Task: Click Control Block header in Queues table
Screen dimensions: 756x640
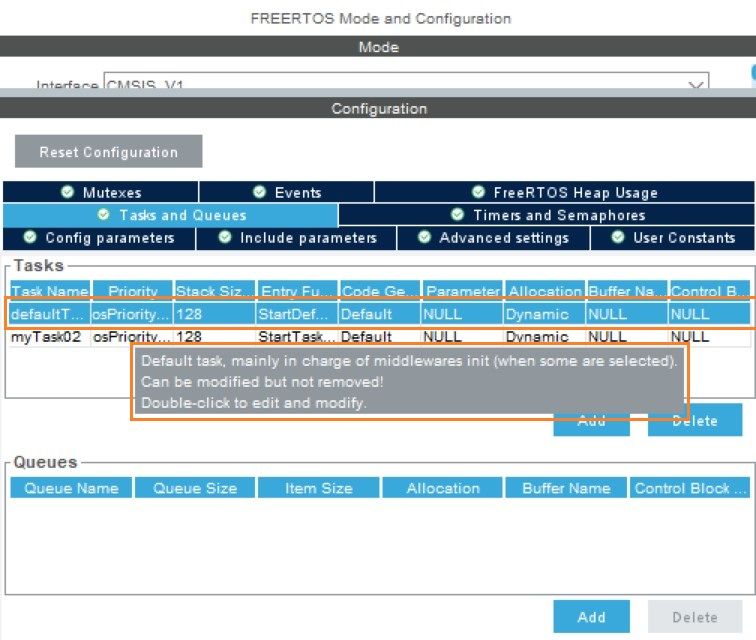Action: pos(690,488)
